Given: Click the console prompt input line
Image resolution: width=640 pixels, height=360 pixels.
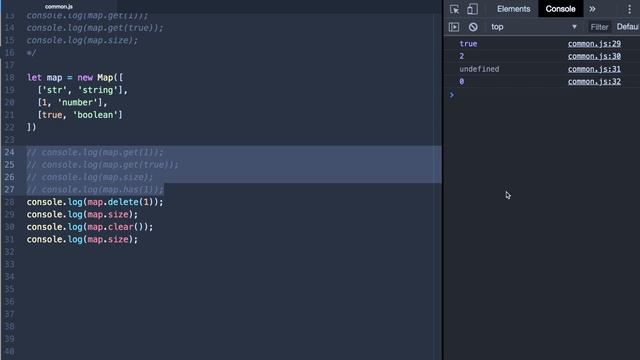Looking at the screenshot, I should tap(545, 95).
